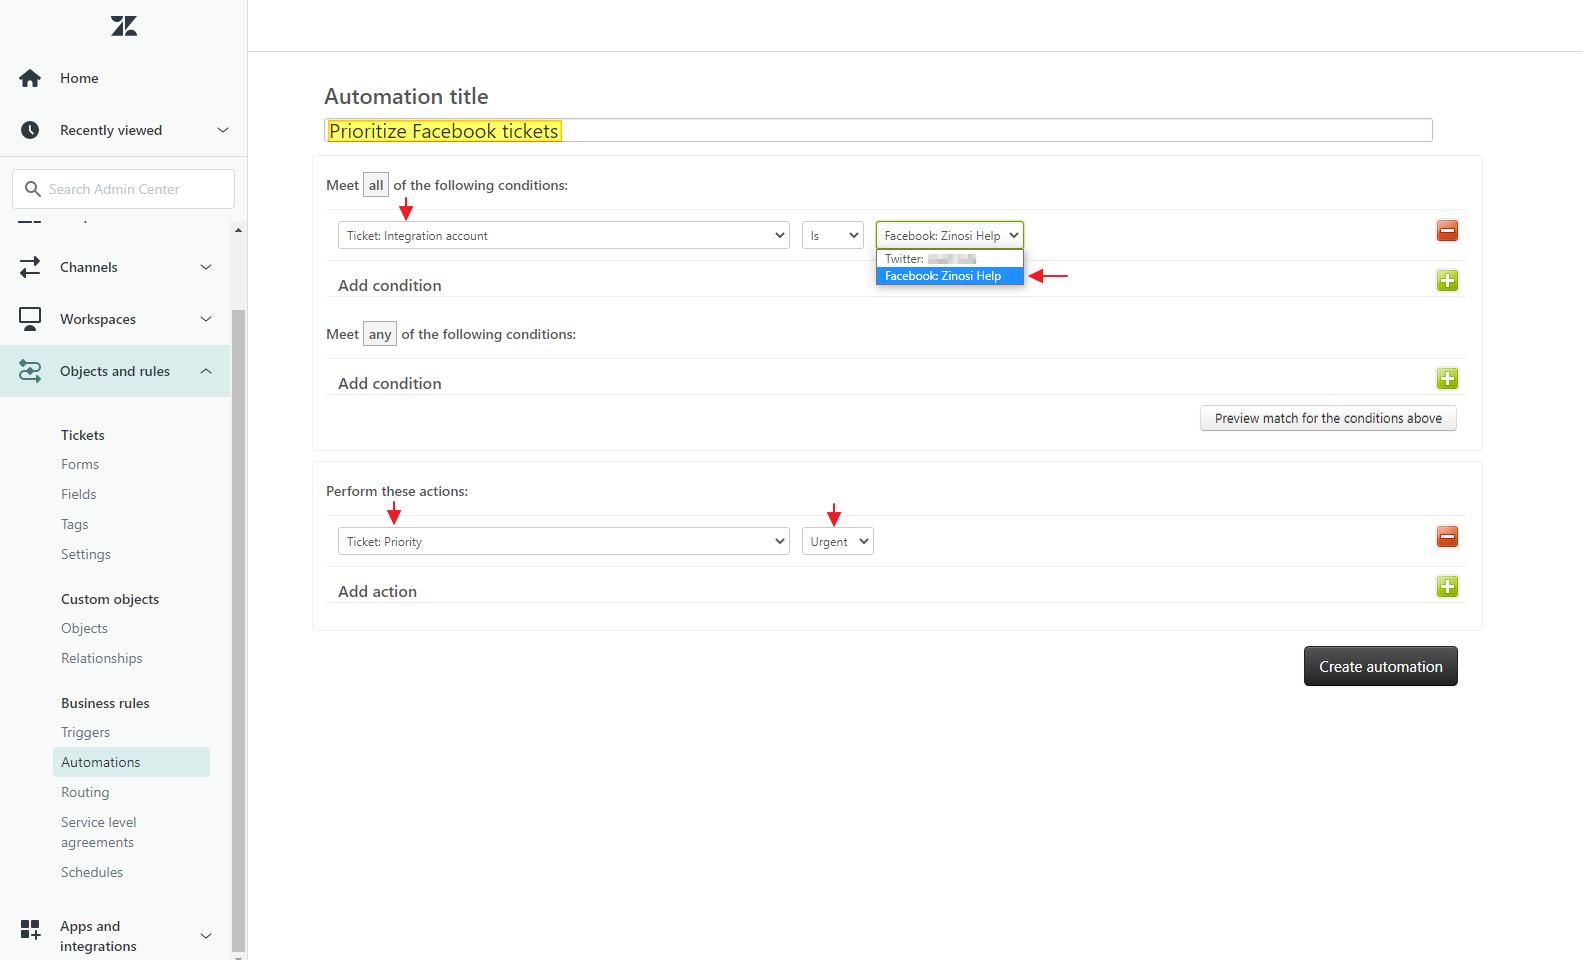1583x960 pixels.
Task: Click the Objects and rules icon
Action: [30, 371]
